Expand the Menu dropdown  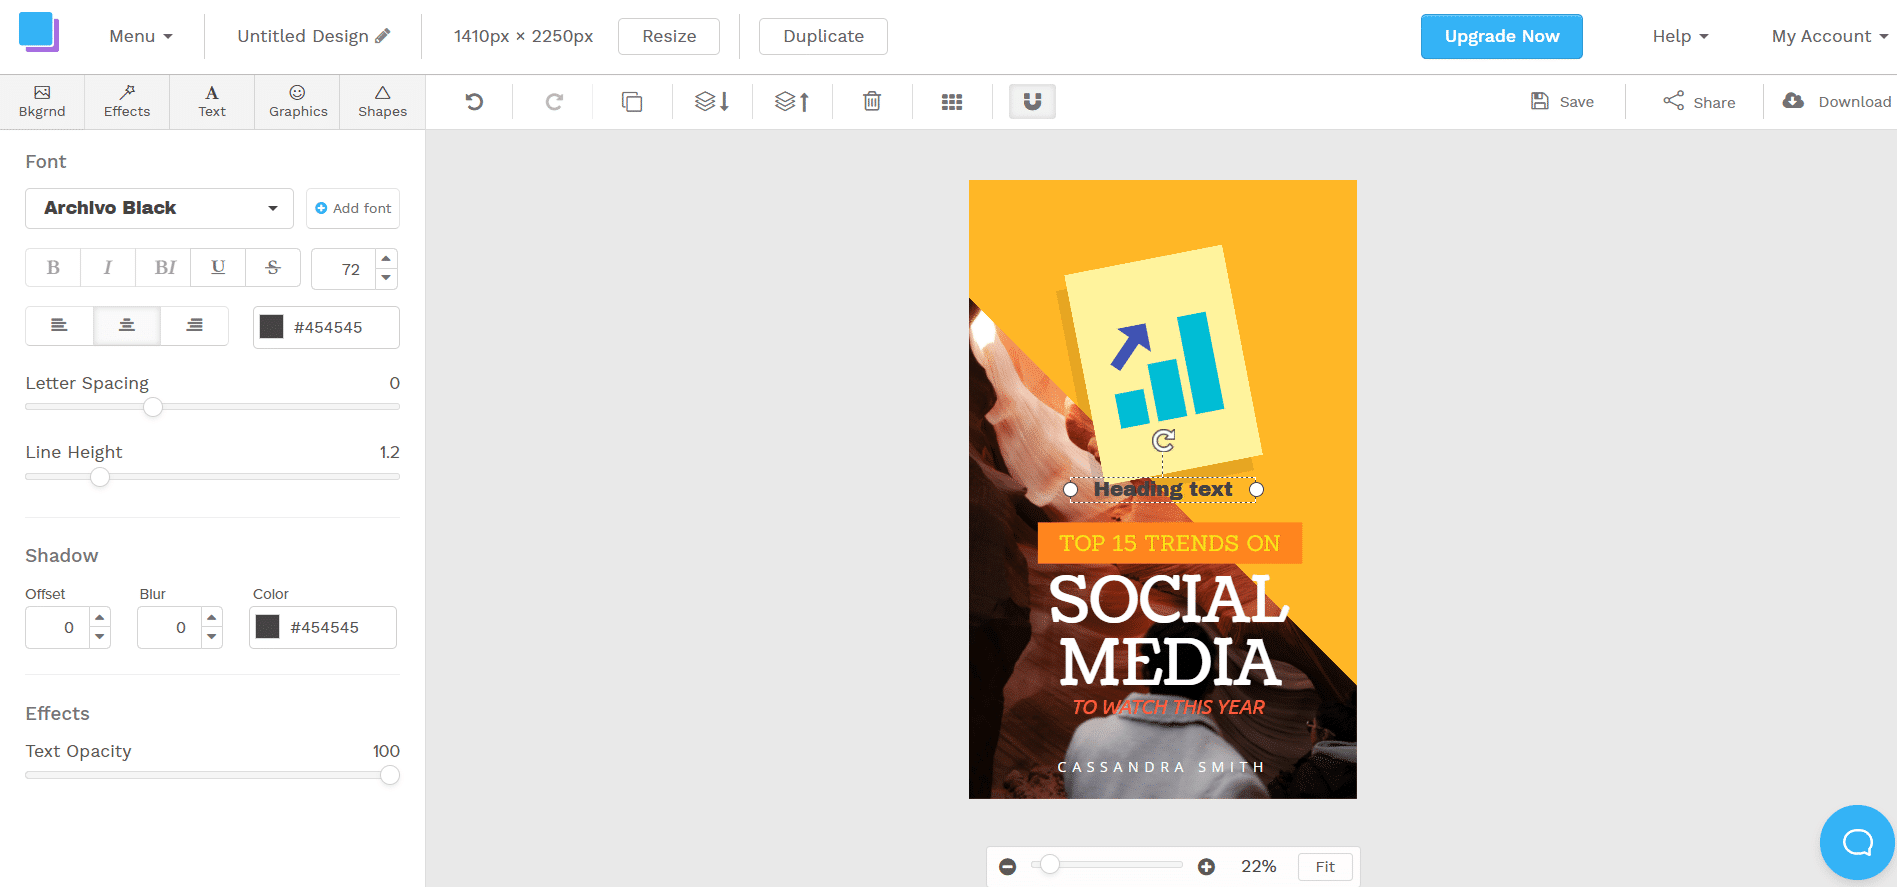pyautogui.click(x=141, y=36)
